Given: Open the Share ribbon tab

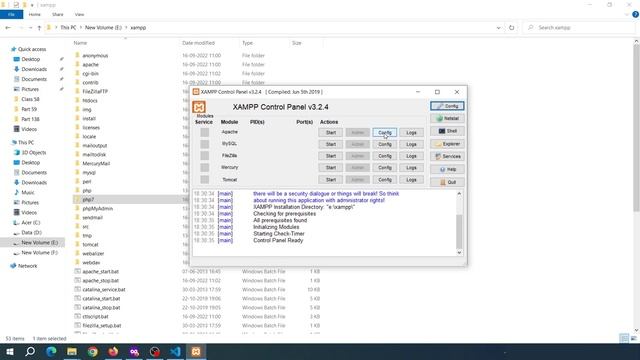Looking at the screenshot, I should pos(58,14).
